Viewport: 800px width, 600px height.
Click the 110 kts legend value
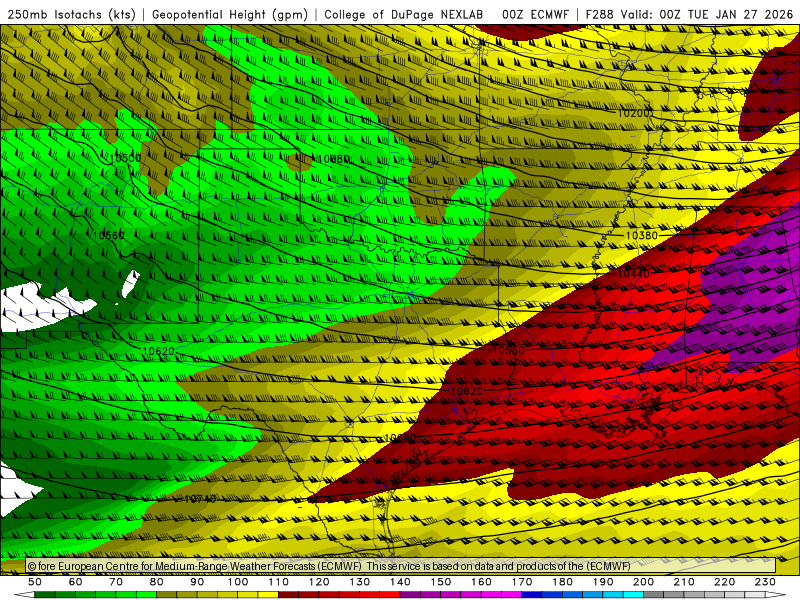tap(279, 582)
